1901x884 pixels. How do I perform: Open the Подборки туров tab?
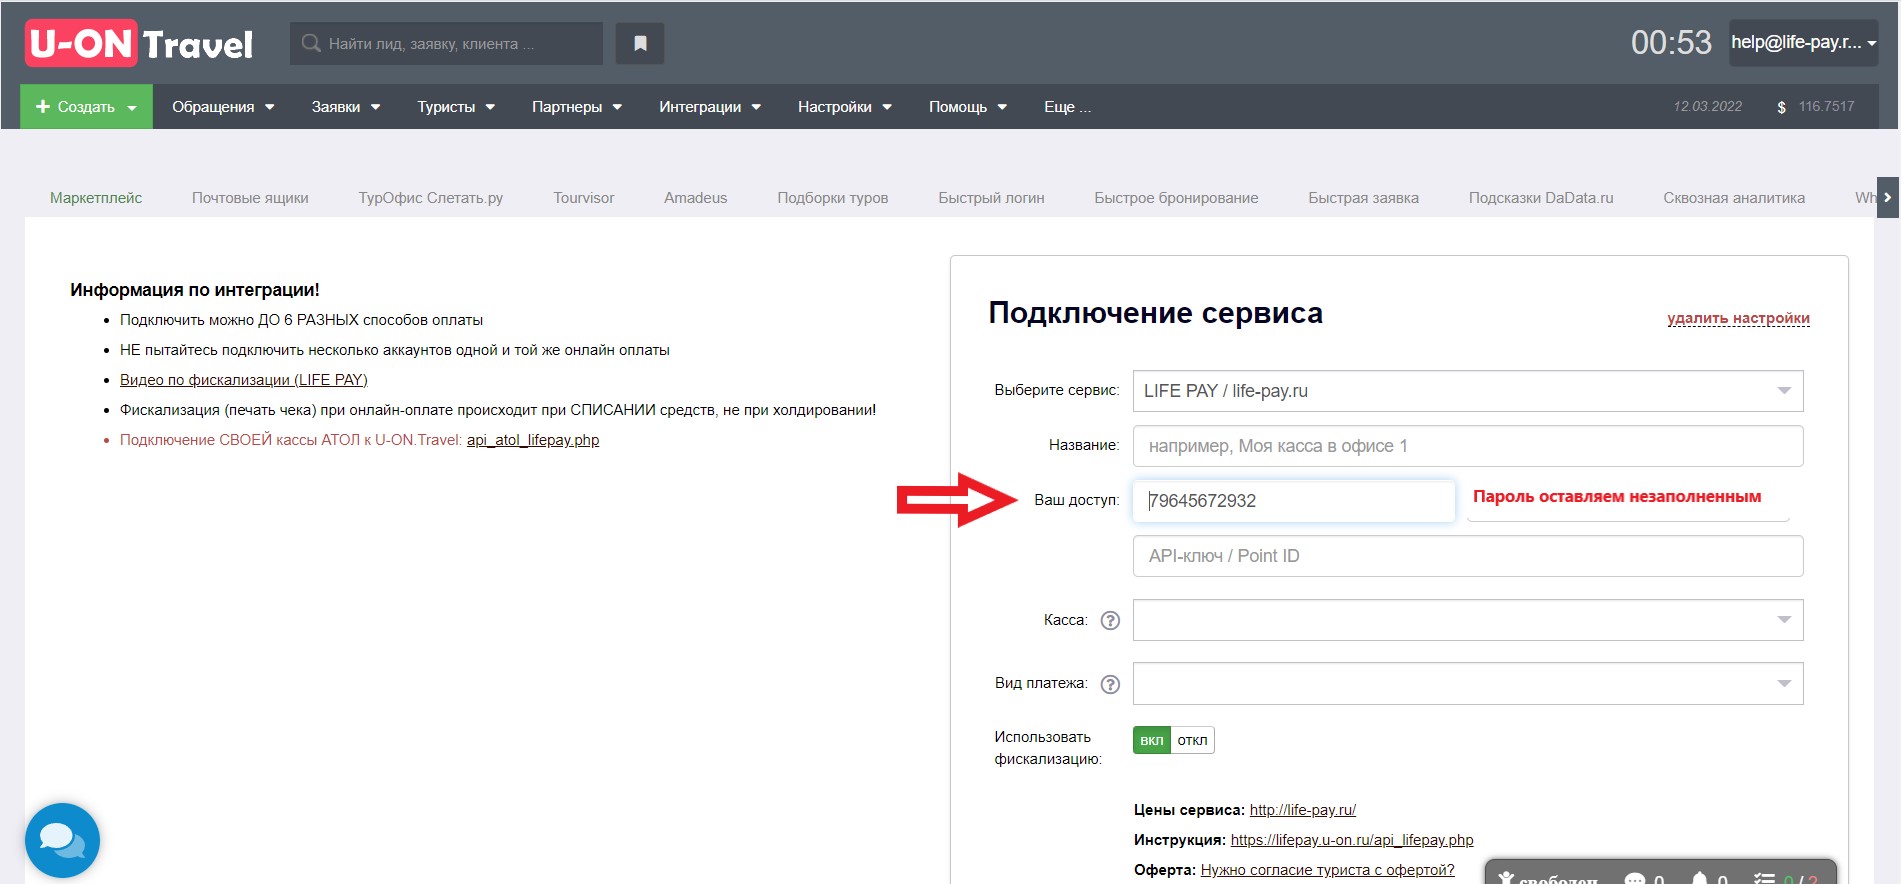click(833, 198)
